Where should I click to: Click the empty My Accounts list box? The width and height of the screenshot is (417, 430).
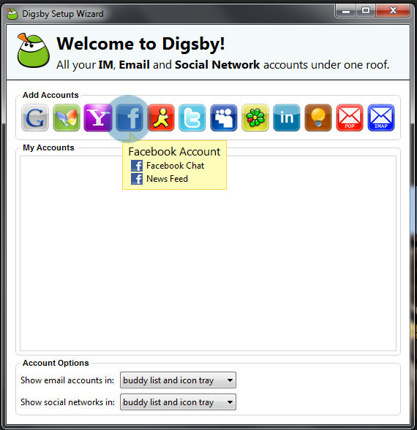208,253
